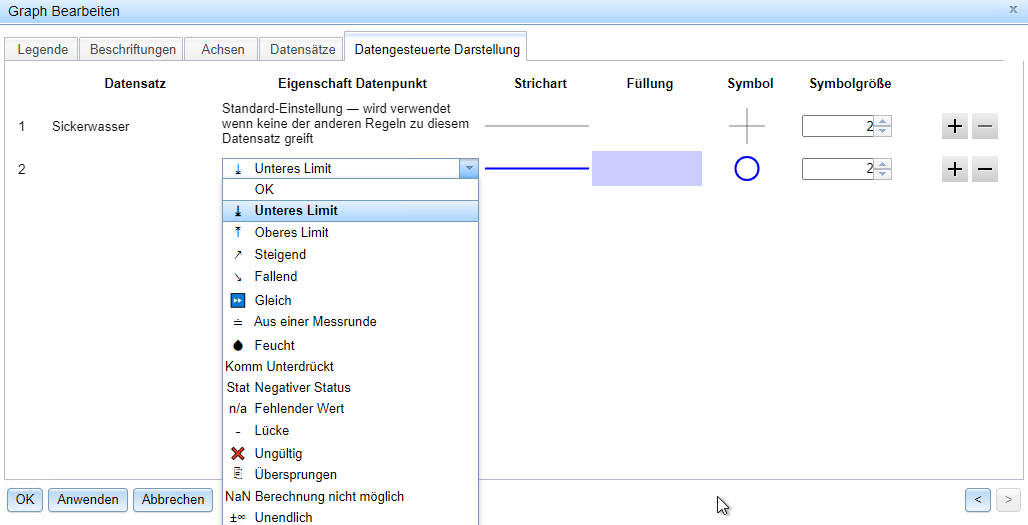Image resolution: width=1028 pixels, height=525 pixels.
Task: Select the blue Gleich icon
Action: click(x=237, y=300)
